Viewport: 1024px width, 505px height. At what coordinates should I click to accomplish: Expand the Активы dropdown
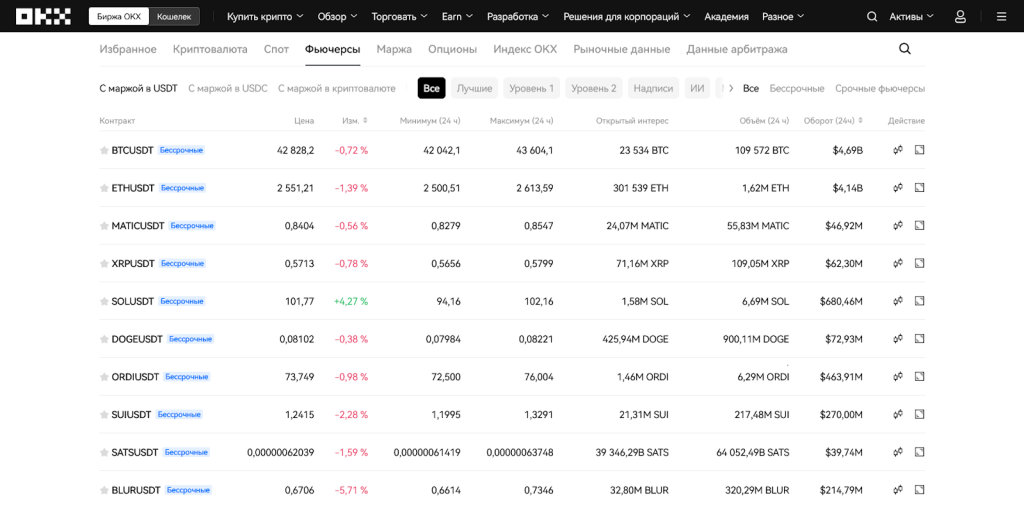(911, 17)
